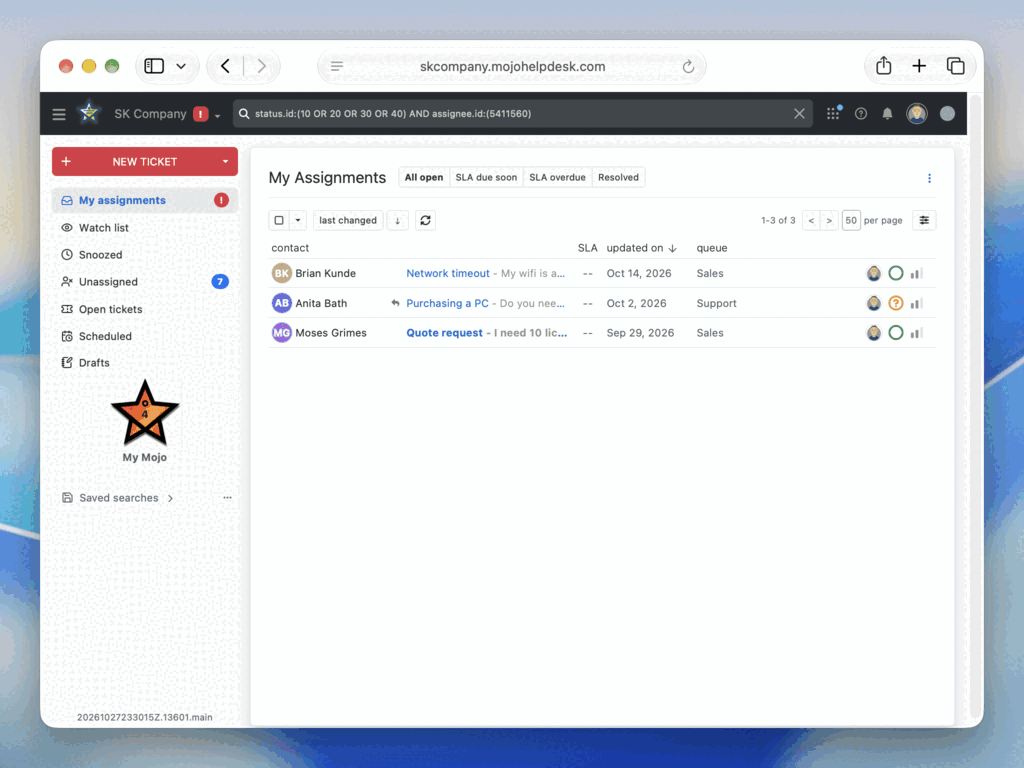Open the Saved searches ellipsis menu

click(227, 498)
